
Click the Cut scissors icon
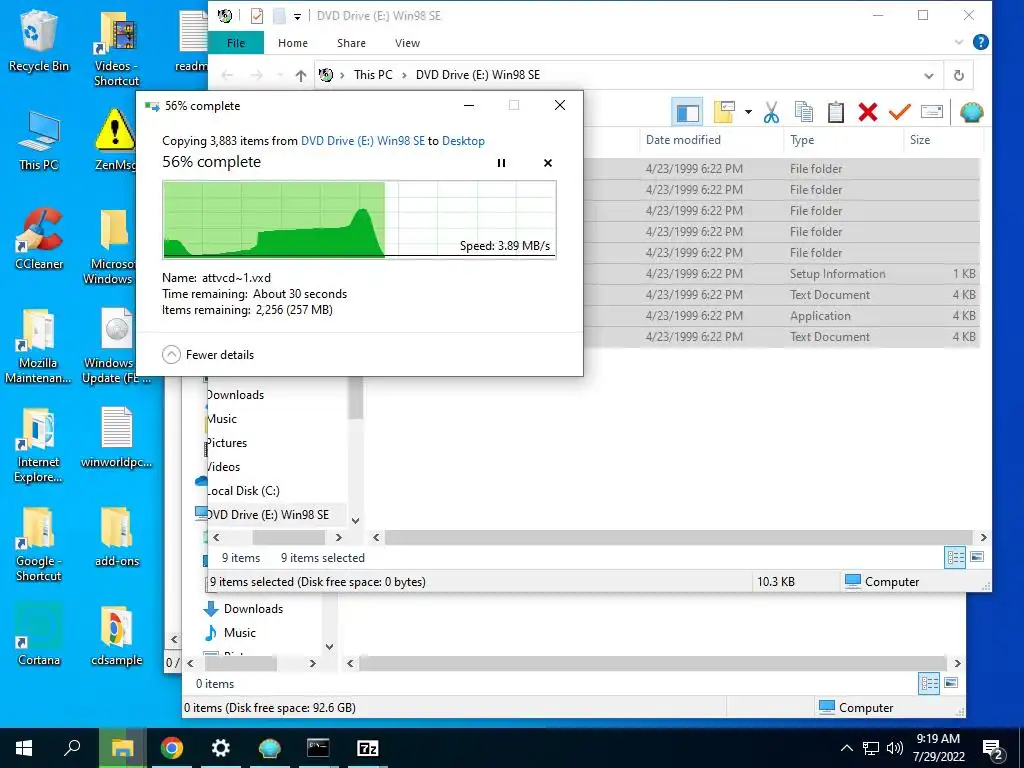coord(771,112)
